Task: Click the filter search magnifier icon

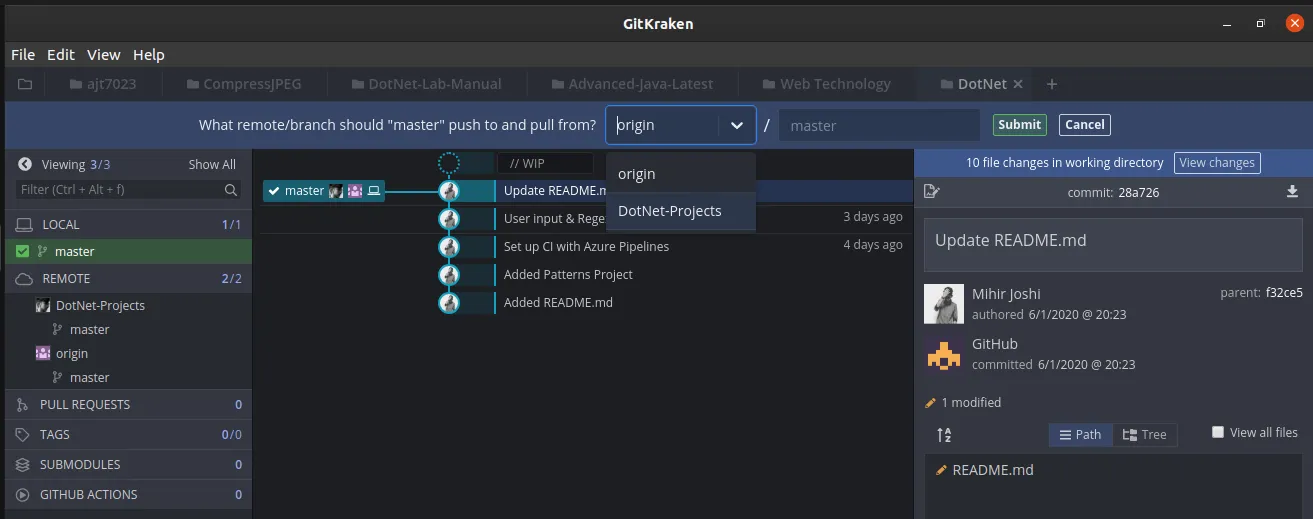Action: coord(231,189)
